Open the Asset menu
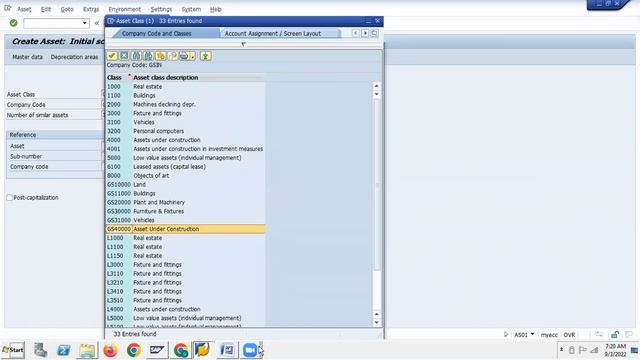Image resolution: width=640 pixels, height=360 pixels. pos(24,9)
